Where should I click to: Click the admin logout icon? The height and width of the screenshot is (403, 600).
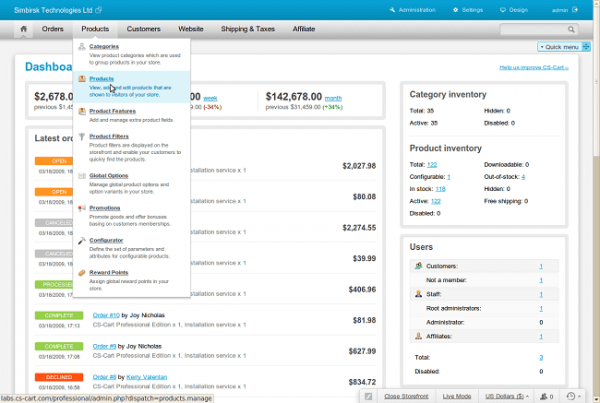click(575, 10)
